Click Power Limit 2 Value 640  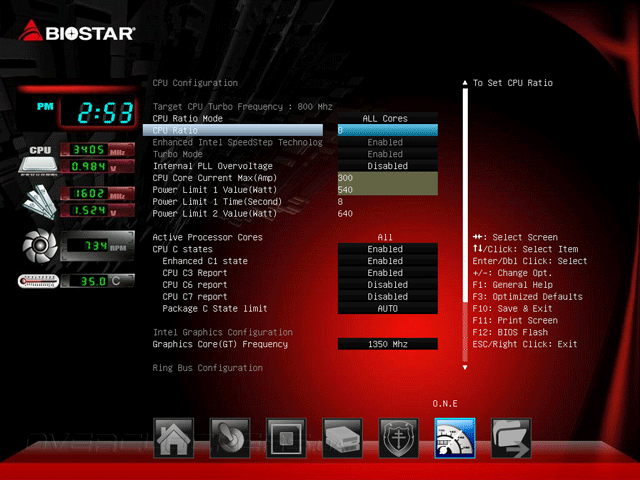coord(345,213)
